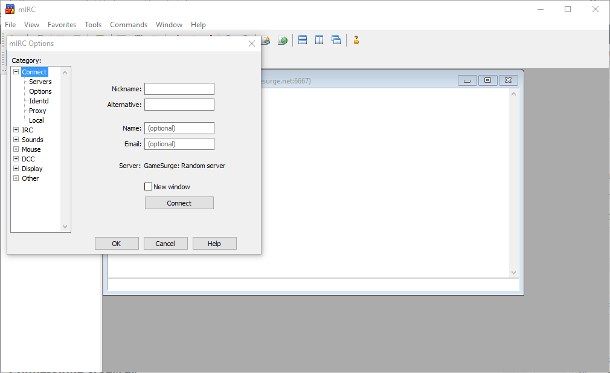This screenshot has height=373, width=610.
Task: Expand the Display category
Action: pos(16,168)
